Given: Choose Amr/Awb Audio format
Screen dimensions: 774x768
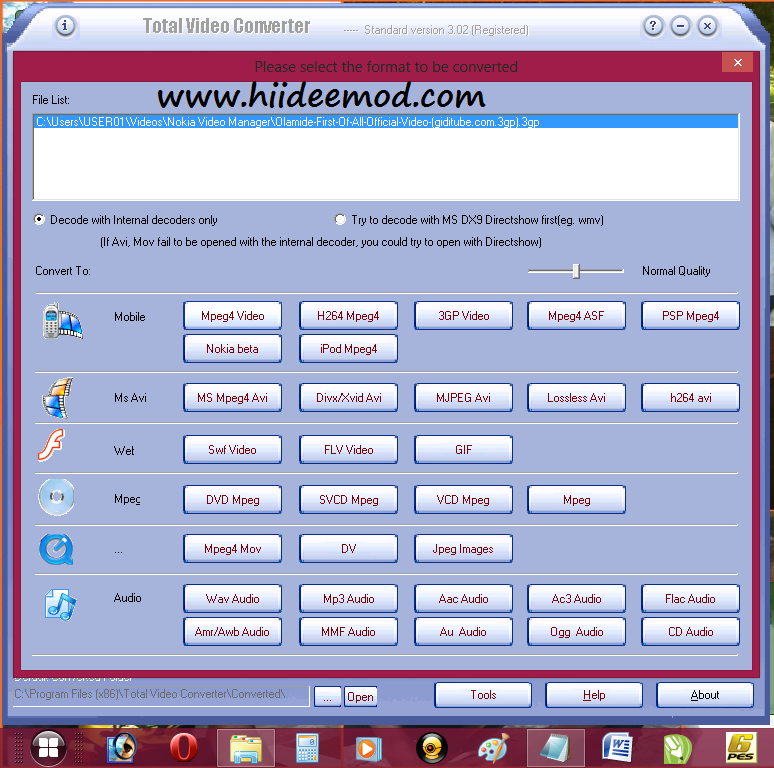Looking at the screenshot, I should 232,632.
